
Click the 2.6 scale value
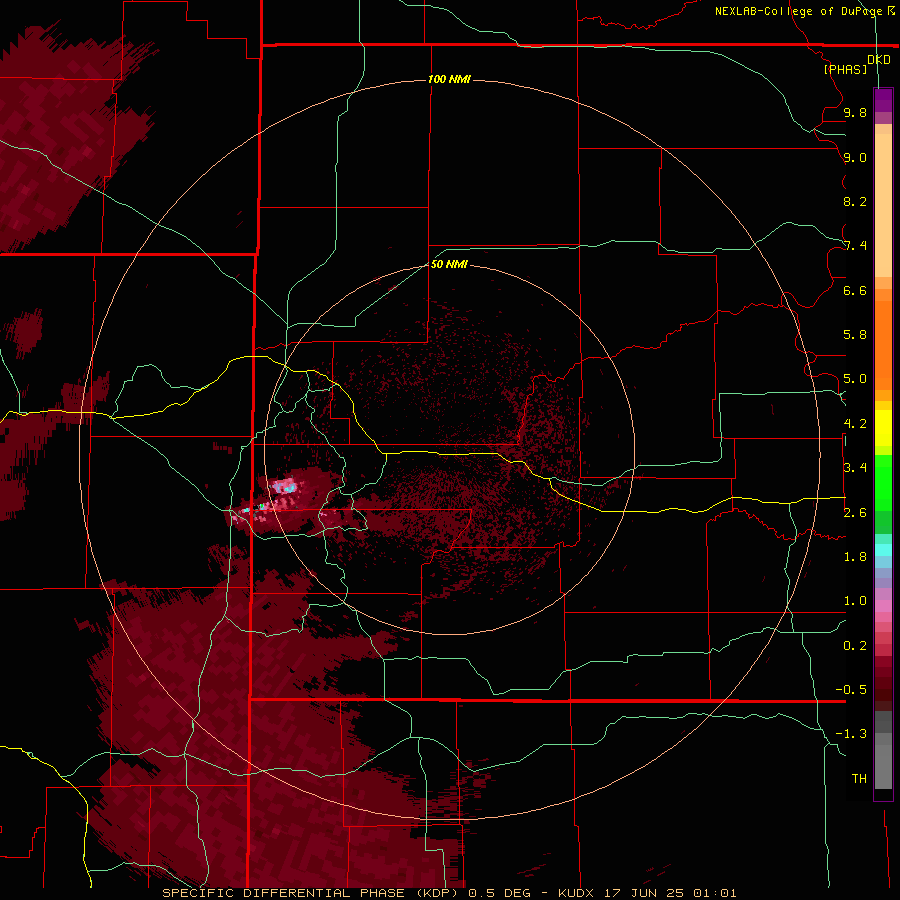click(x=855, y=513)
